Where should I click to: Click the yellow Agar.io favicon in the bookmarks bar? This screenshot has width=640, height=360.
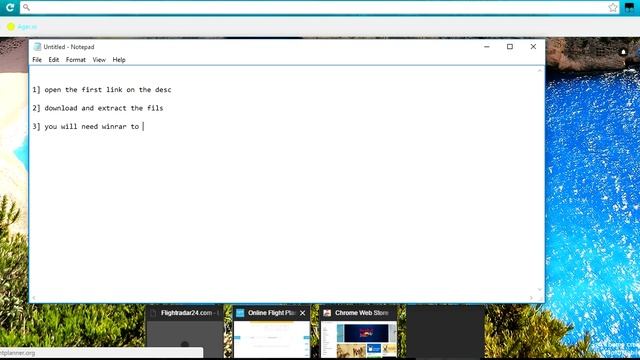tap(11, 27)
